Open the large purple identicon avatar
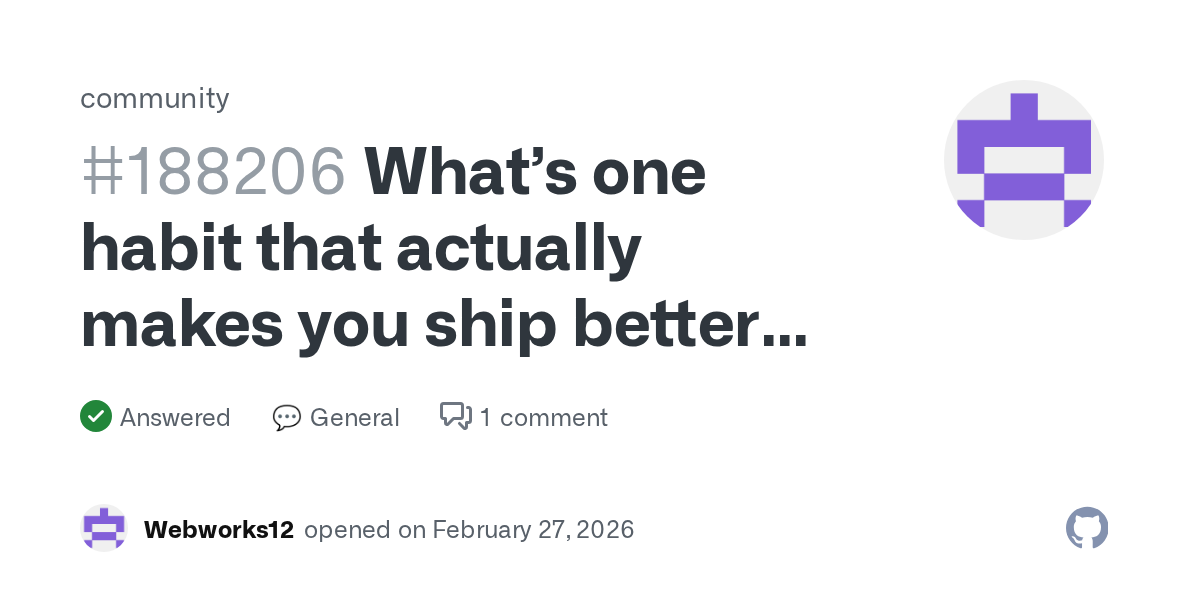This screenshot has width=1200, height=600. pos(1023,160)
